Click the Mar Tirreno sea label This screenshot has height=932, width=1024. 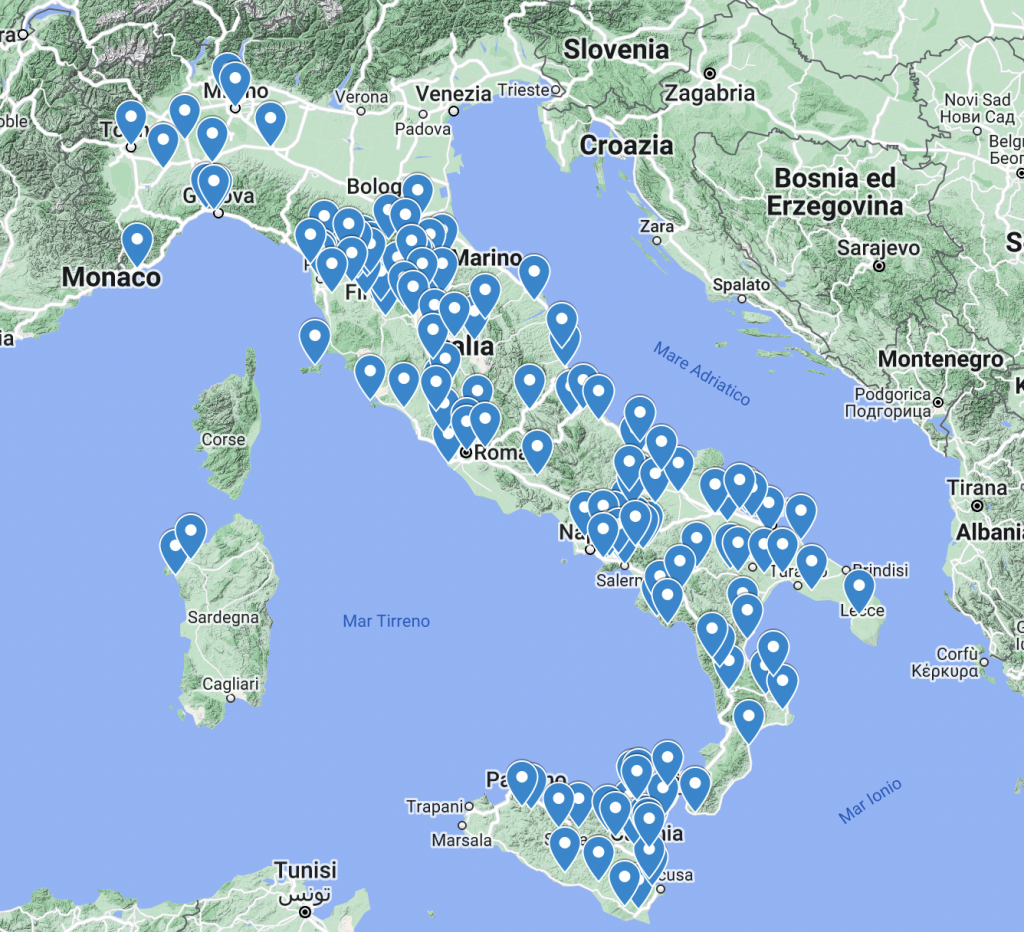(386, 621)
